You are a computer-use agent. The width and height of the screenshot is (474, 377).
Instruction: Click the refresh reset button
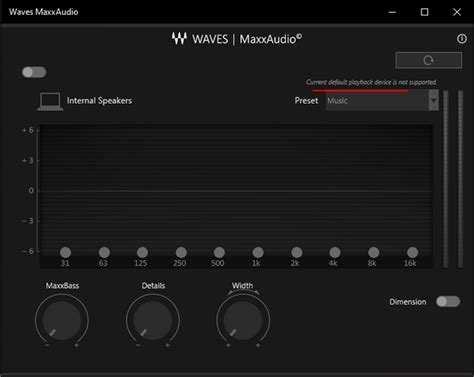tap(429, 60)
